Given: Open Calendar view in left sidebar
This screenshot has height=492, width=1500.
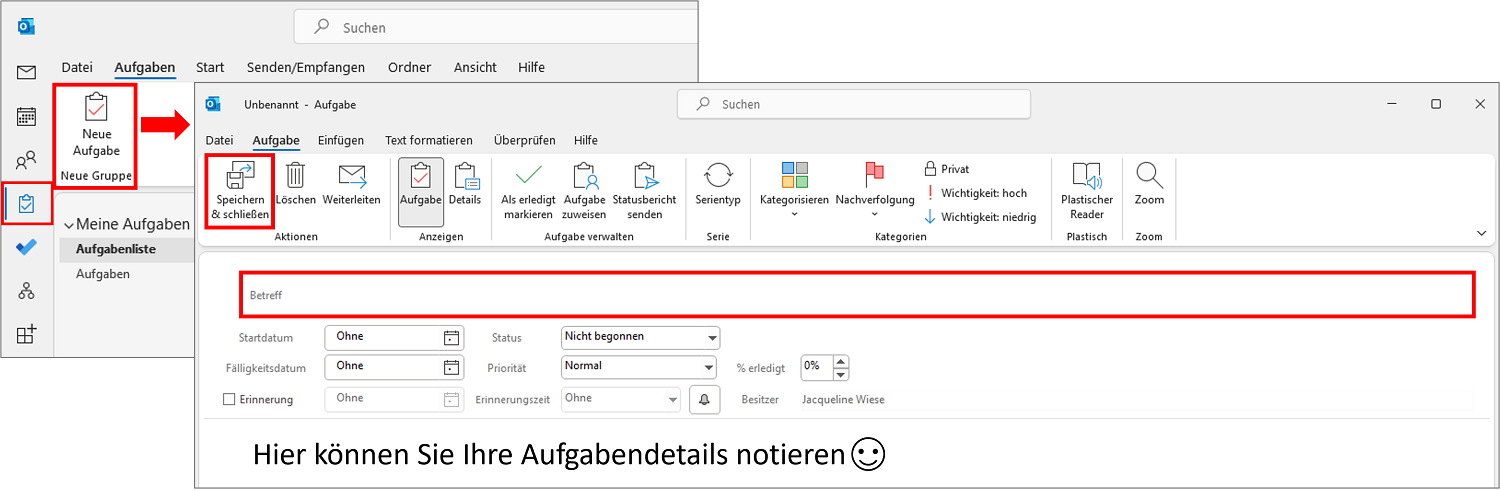Looking at the screenshot, I should click(26, 116).
